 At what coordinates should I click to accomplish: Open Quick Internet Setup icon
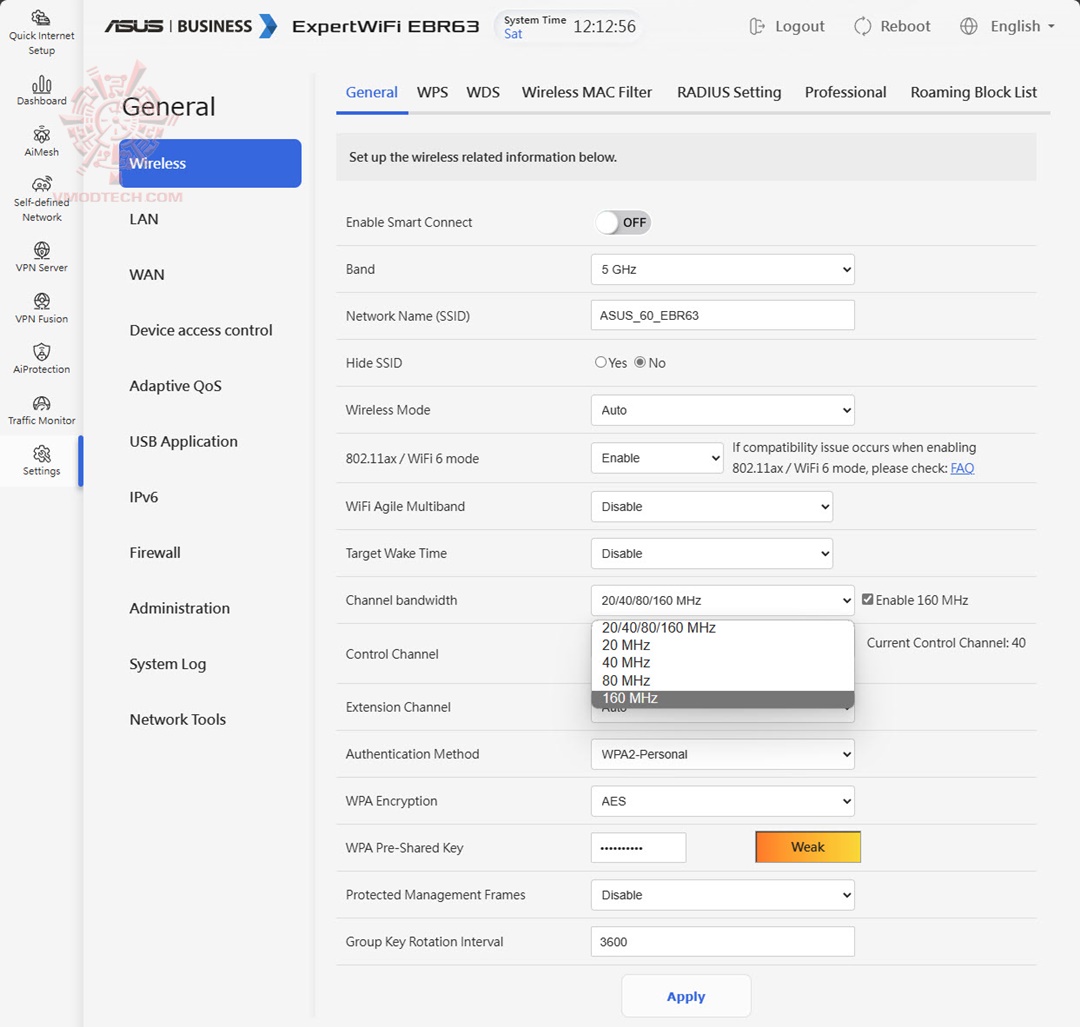click(41, 17)
